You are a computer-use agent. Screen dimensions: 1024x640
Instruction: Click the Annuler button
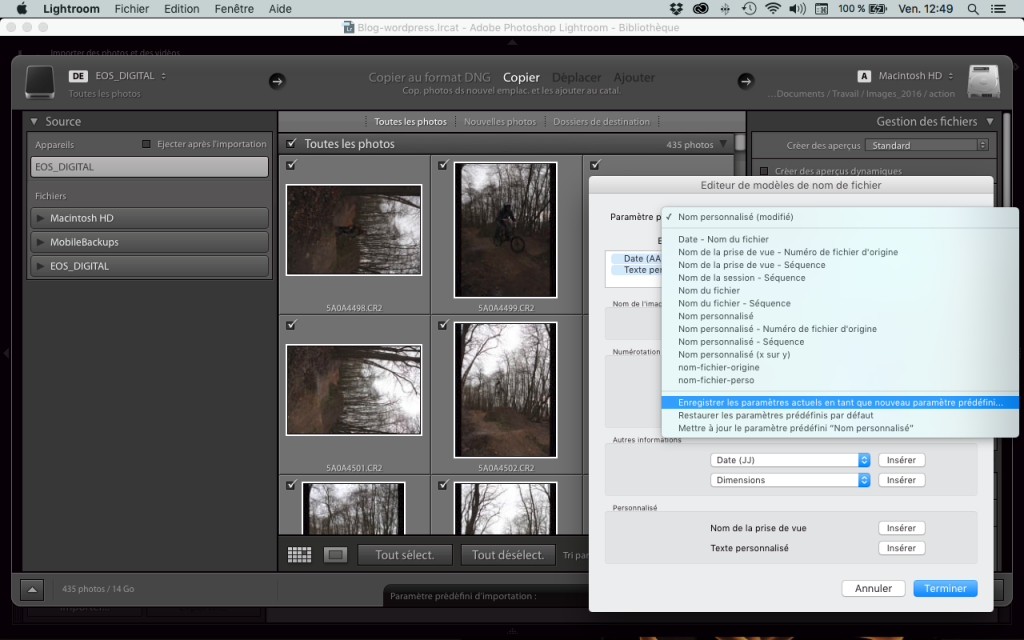tap(873, 588)
